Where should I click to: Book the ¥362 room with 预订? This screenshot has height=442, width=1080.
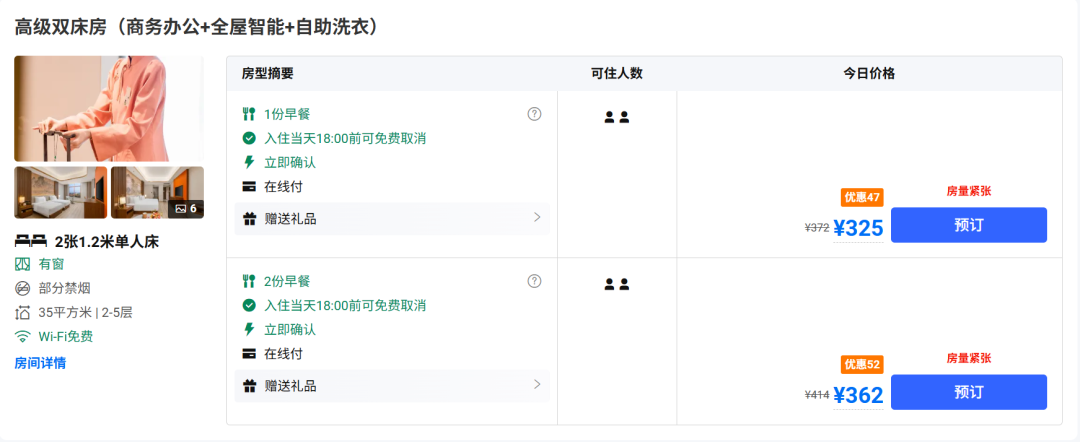[968, 392]
